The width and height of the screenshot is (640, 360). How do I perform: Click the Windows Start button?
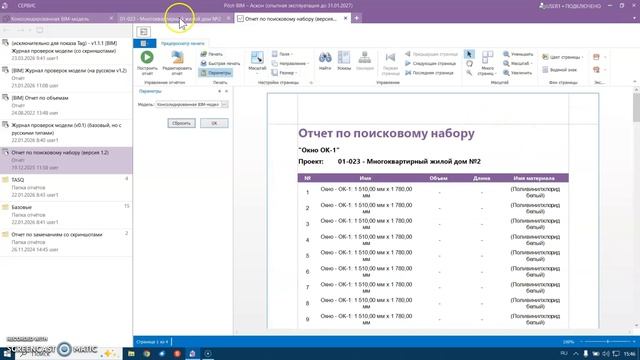(7, 353)
